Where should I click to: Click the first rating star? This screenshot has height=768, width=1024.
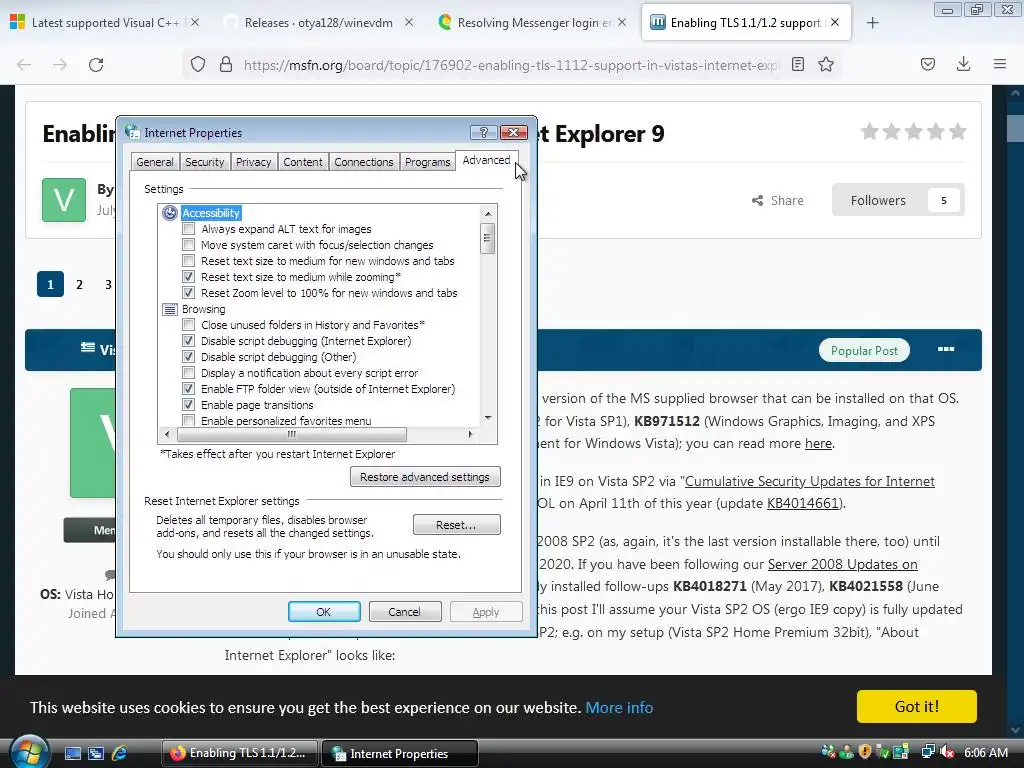click(x=869, y=132)
